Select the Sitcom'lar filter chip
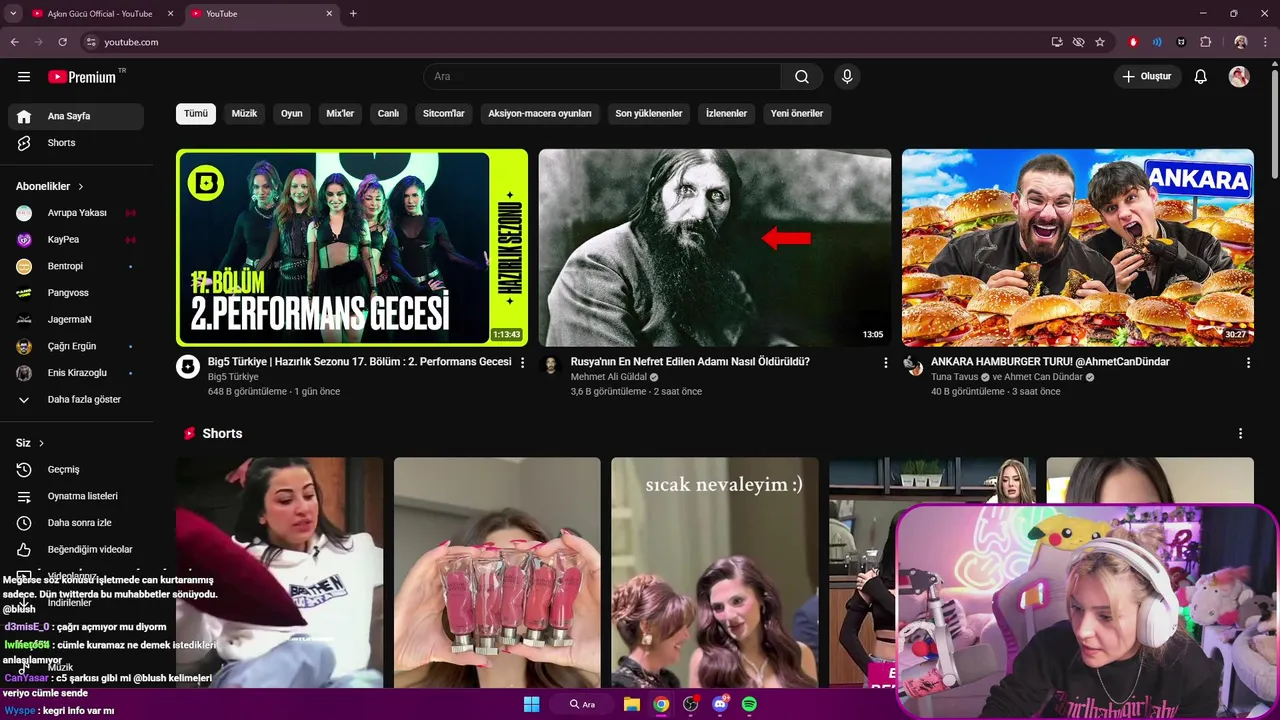1280x720 pixels. [x=444, y=114]
